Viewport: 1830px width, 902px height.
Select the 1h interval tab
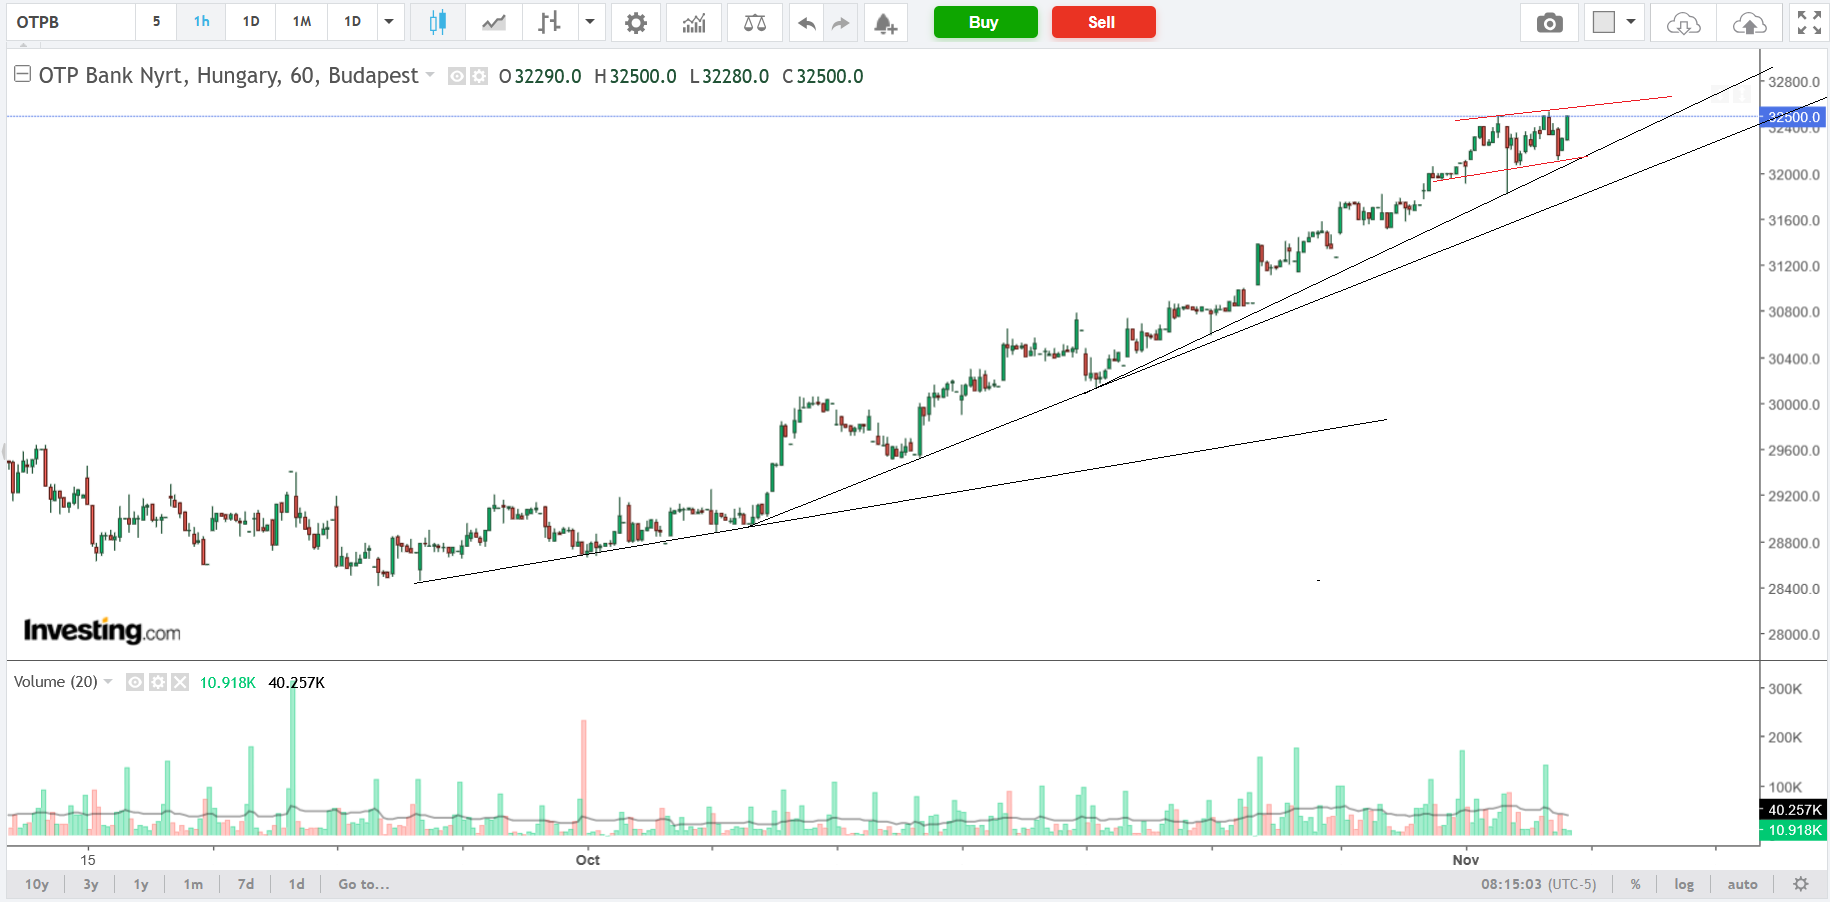tap(202, 22)
